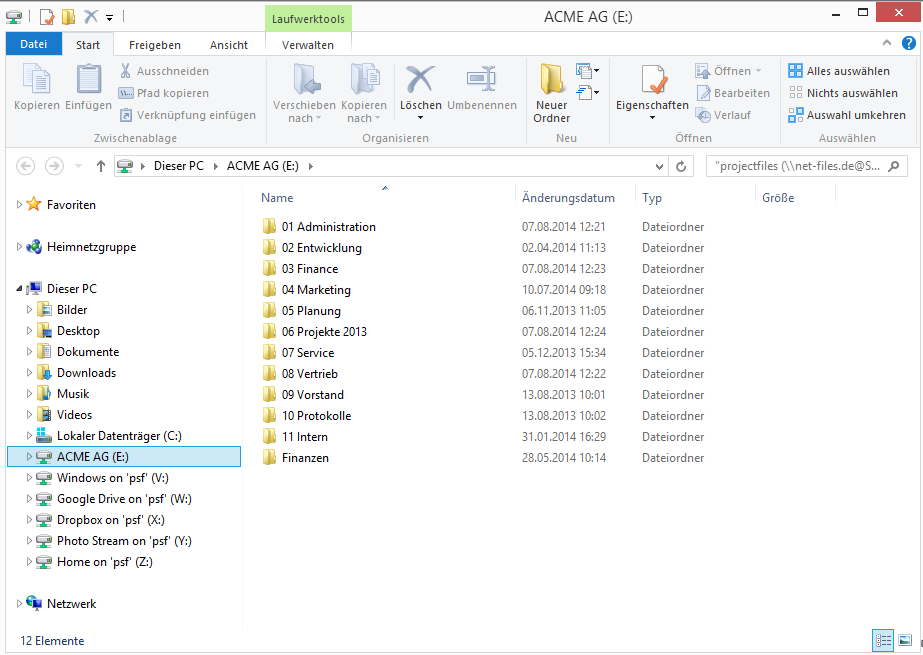This screenshot has width=923, height=655.
Task: Select folder 11 Intern
Action: click(305, 437)
